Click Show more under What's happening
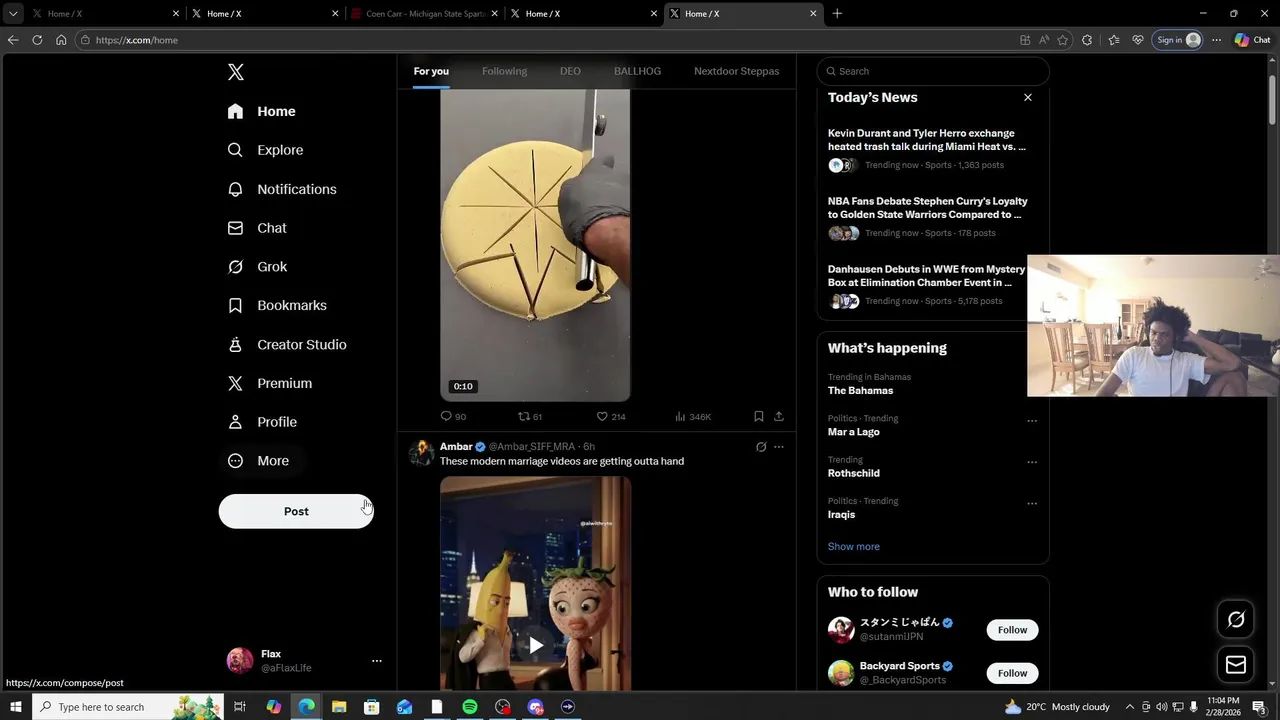 pyautogui.click(x=854, y=546)
